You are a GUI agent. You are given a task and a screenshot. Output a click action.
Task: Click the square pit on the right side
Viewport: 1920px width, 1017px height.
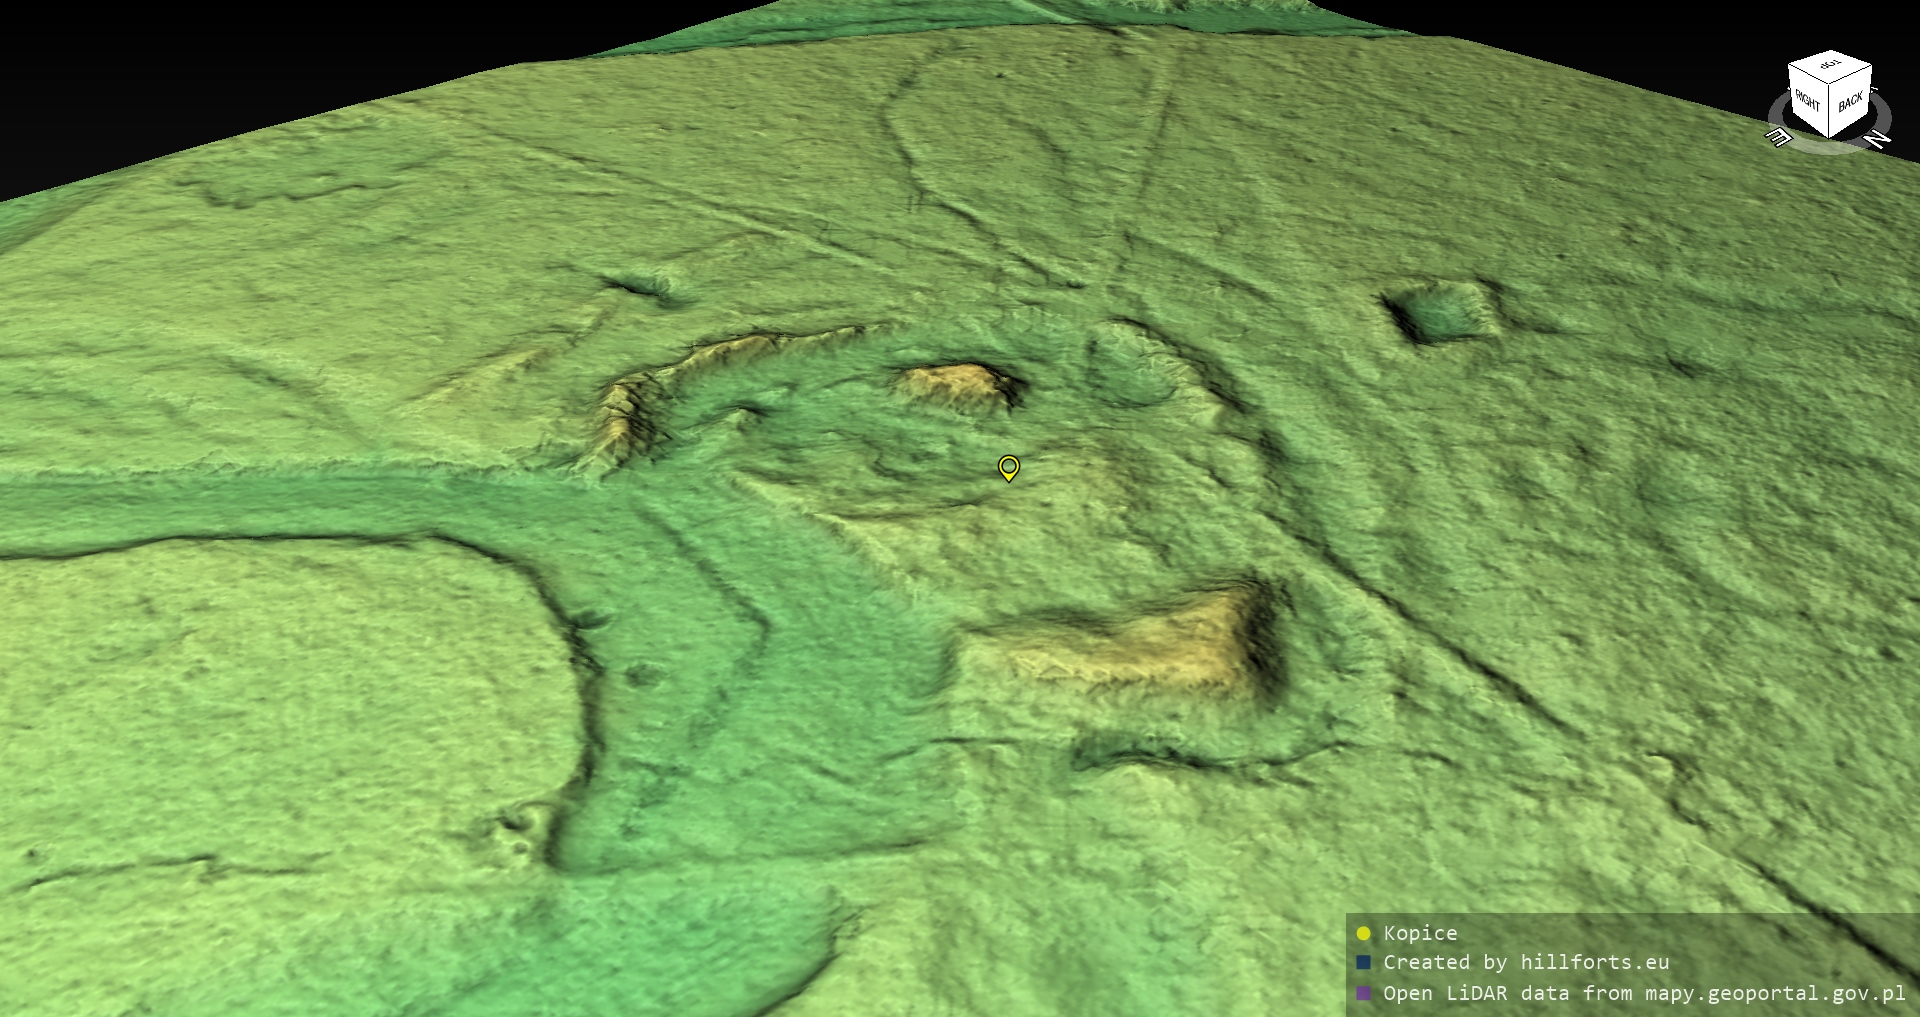tap(1440, 312)
